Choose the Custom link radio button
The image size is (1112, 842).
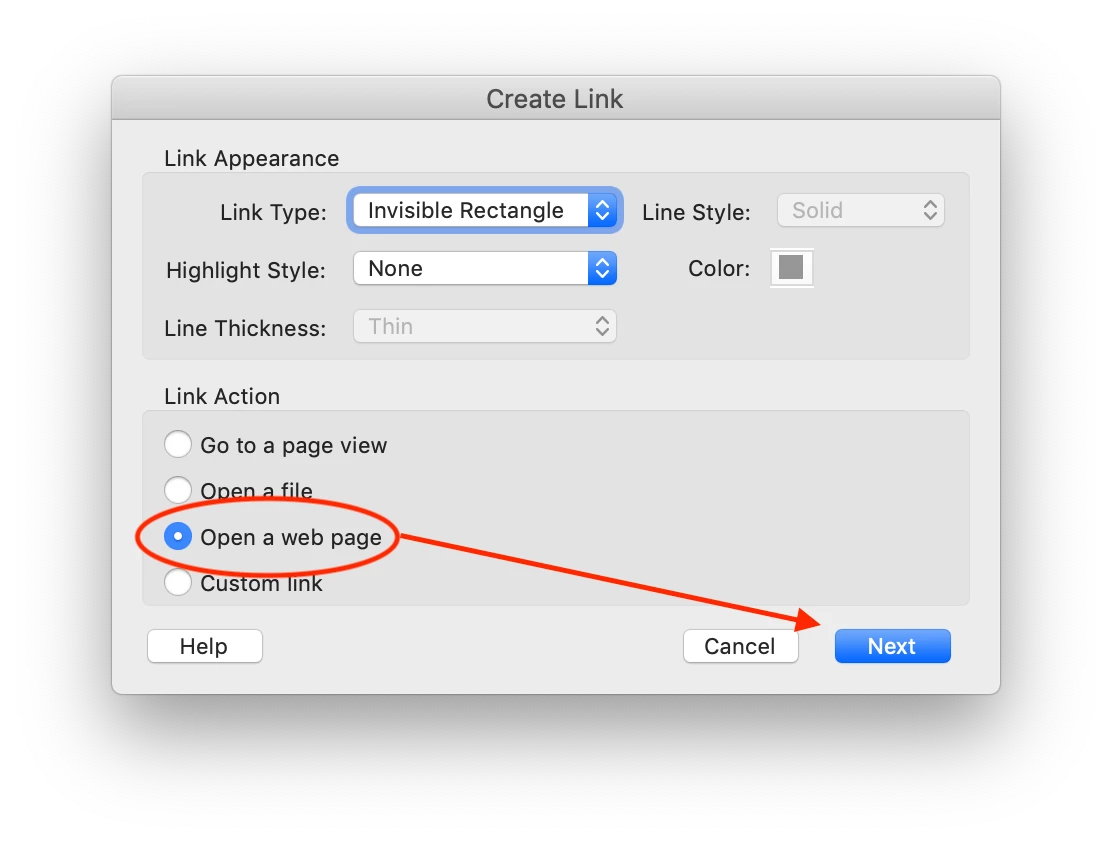(177, 582)
